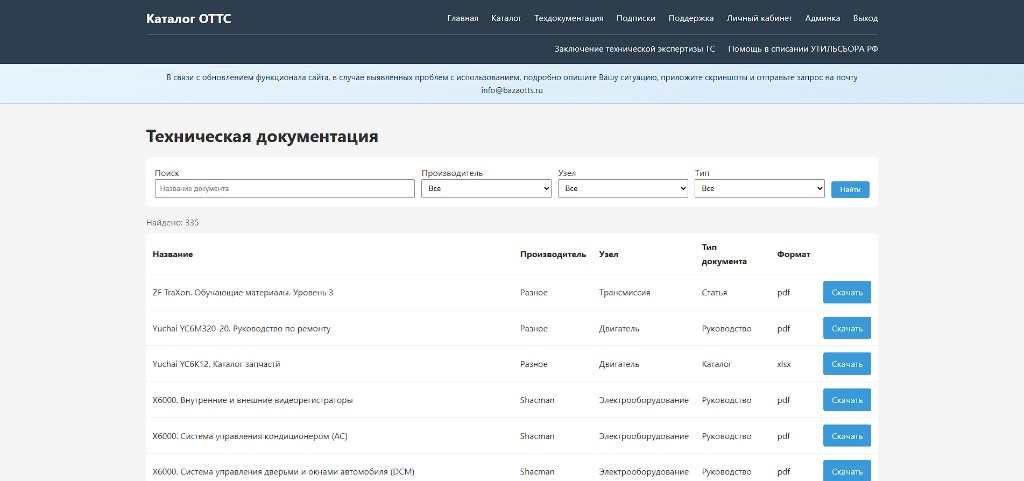The height and width of the screenshot is (481, 1024).
Task: Go to the Главная menu item
Action: pyautogui.click(x=462, y=18)
